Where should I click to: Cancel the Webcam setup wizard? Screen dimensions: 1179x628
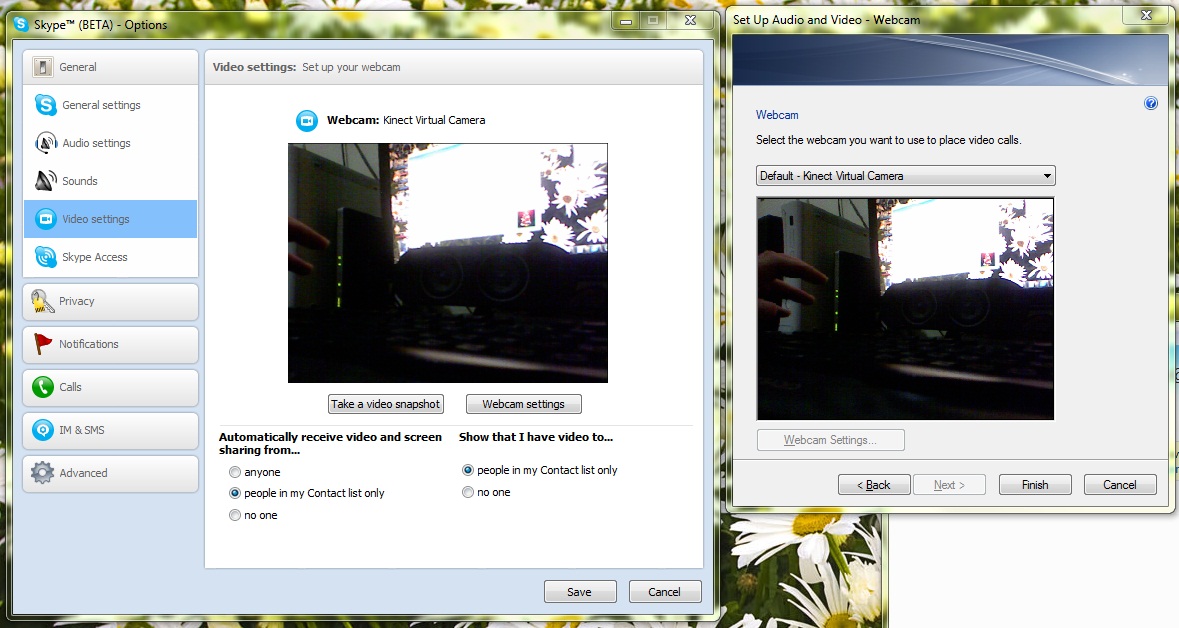[1120, 485]
